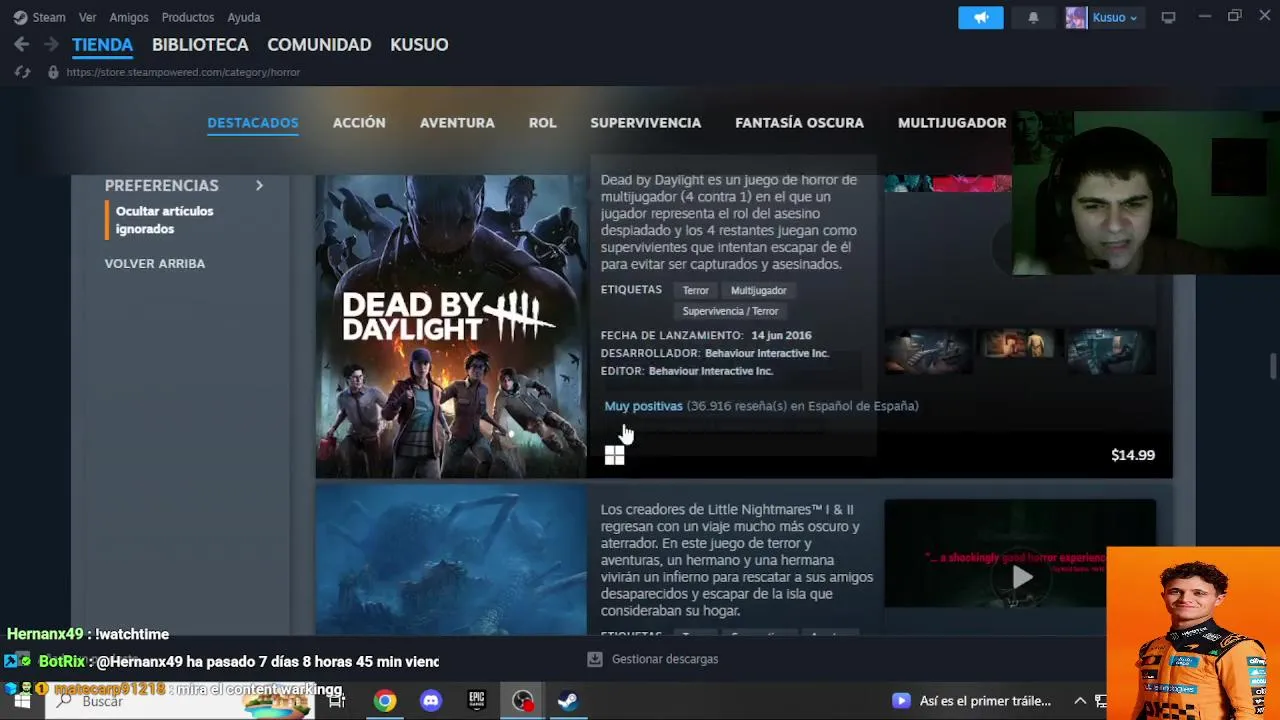View the first Dead by Daylight screenshot thumbnail
The width and height of the screenshot is (1280, 720).
927,350
